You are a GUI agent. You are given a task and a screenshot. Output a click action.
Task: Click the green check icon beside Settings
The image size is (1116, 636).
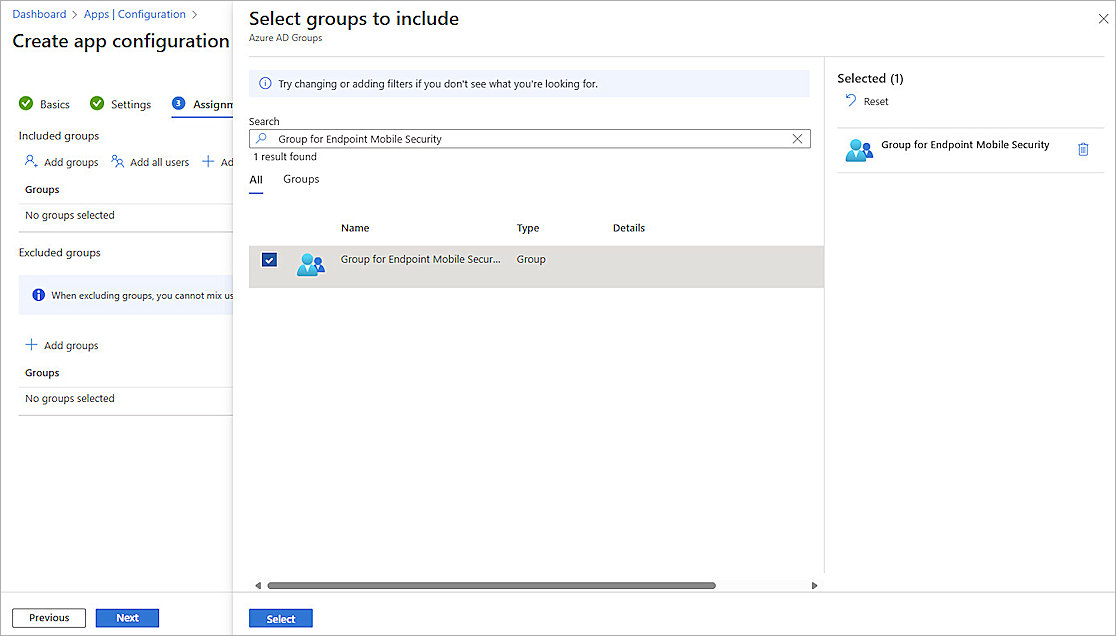click(97, 103)
